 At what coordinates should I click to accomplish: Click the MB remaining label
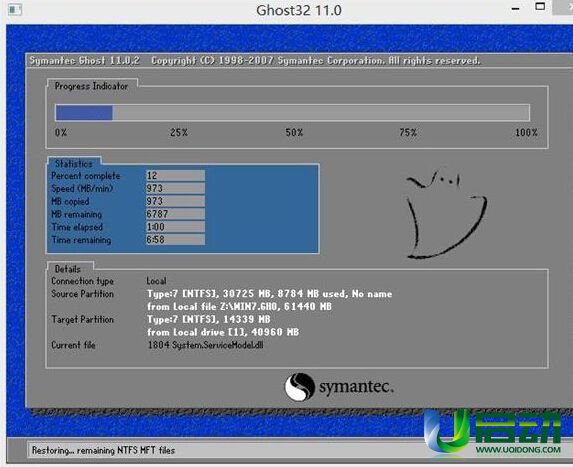76,214
